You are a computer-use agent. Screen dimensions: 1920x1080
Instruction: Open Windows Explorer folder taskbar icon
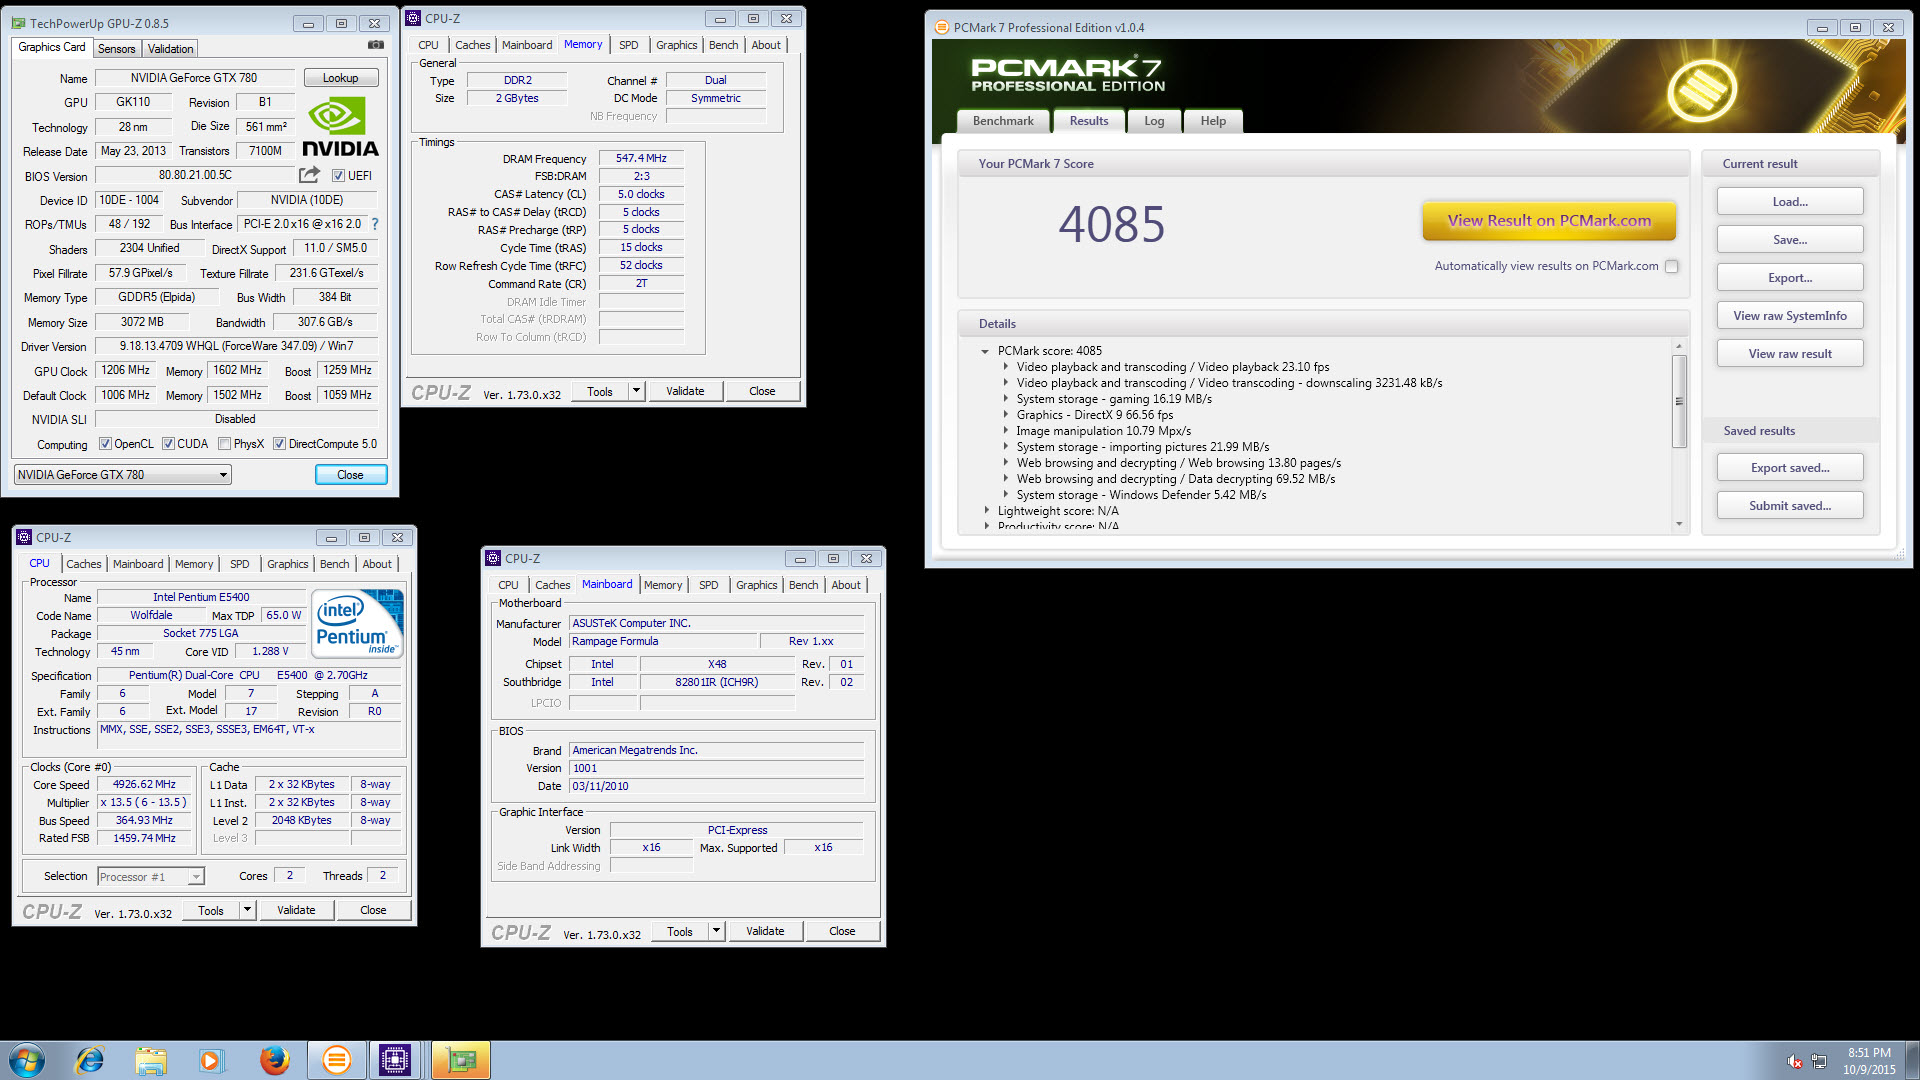(x=151, y=1060)
